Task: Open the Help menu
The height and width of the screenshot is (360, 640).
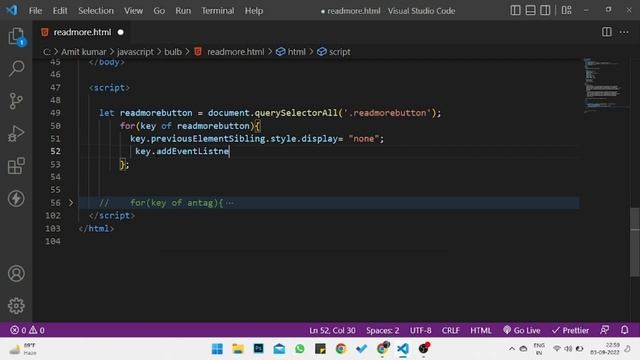Action: (253, 11)
